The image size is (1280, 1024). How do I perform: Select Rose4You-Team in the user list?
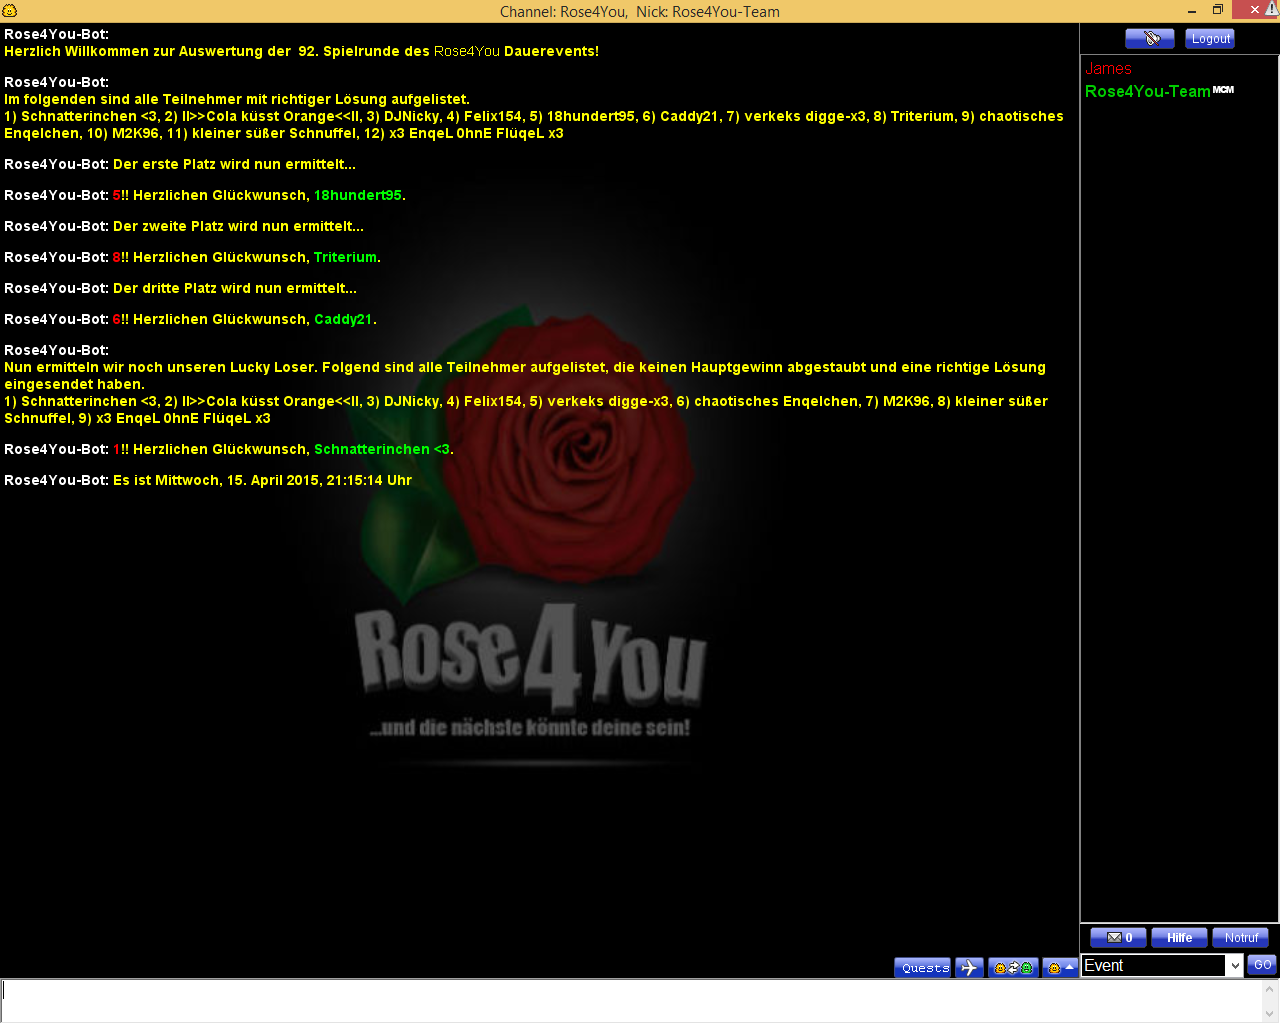(1147, 92)
